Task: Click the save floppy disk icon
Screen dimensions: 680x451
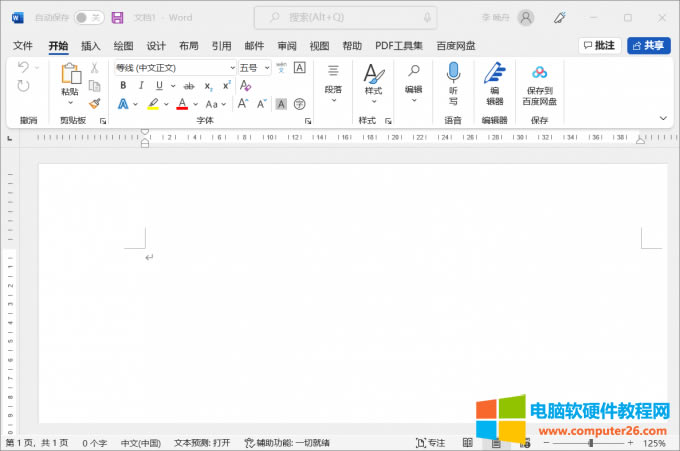Action: [x=118, y=18]
